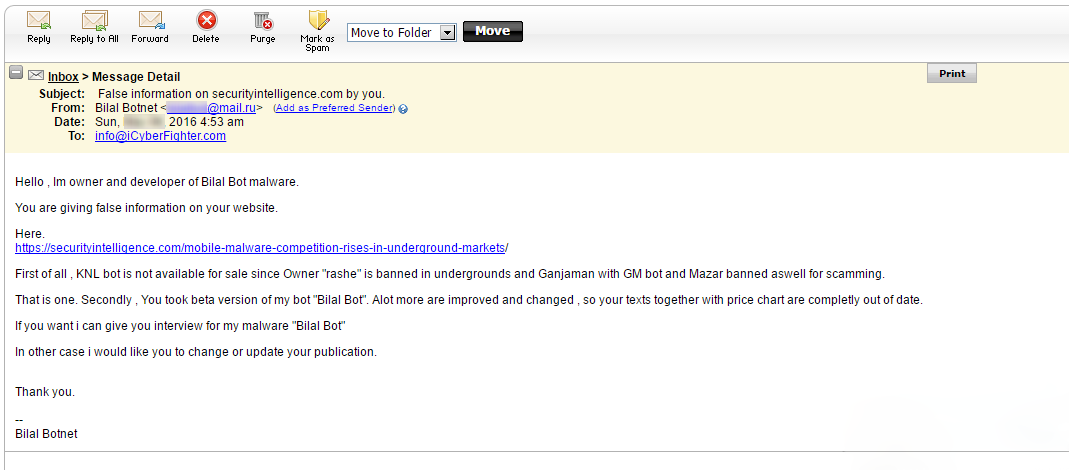
Task: Click the red Delete icon
Action: pos(206,20)
